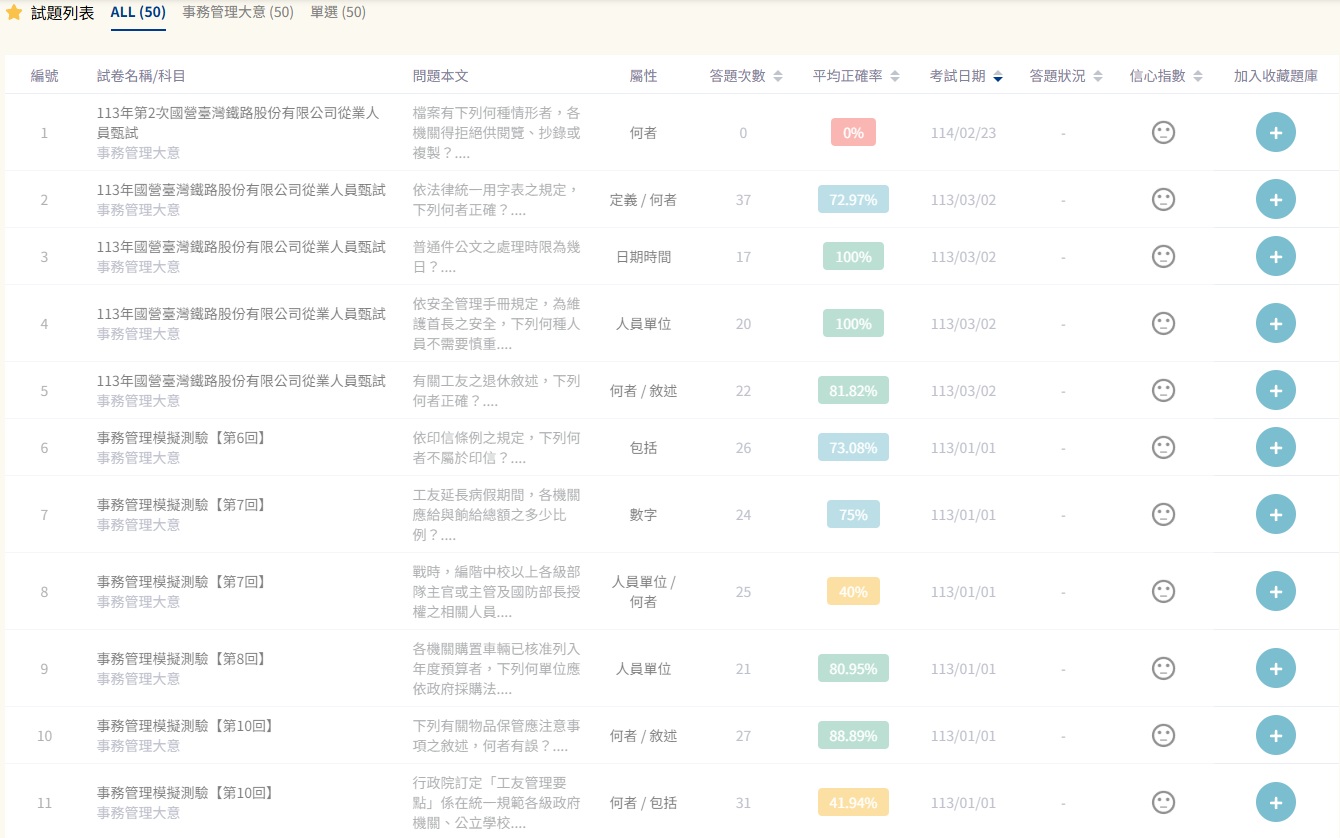Image resolution: width=1340 pixels, height=838 pixels.
Task: Add question 11 to the collection with the plus button
Action: pyautogui.click(x=1275, y=802)
